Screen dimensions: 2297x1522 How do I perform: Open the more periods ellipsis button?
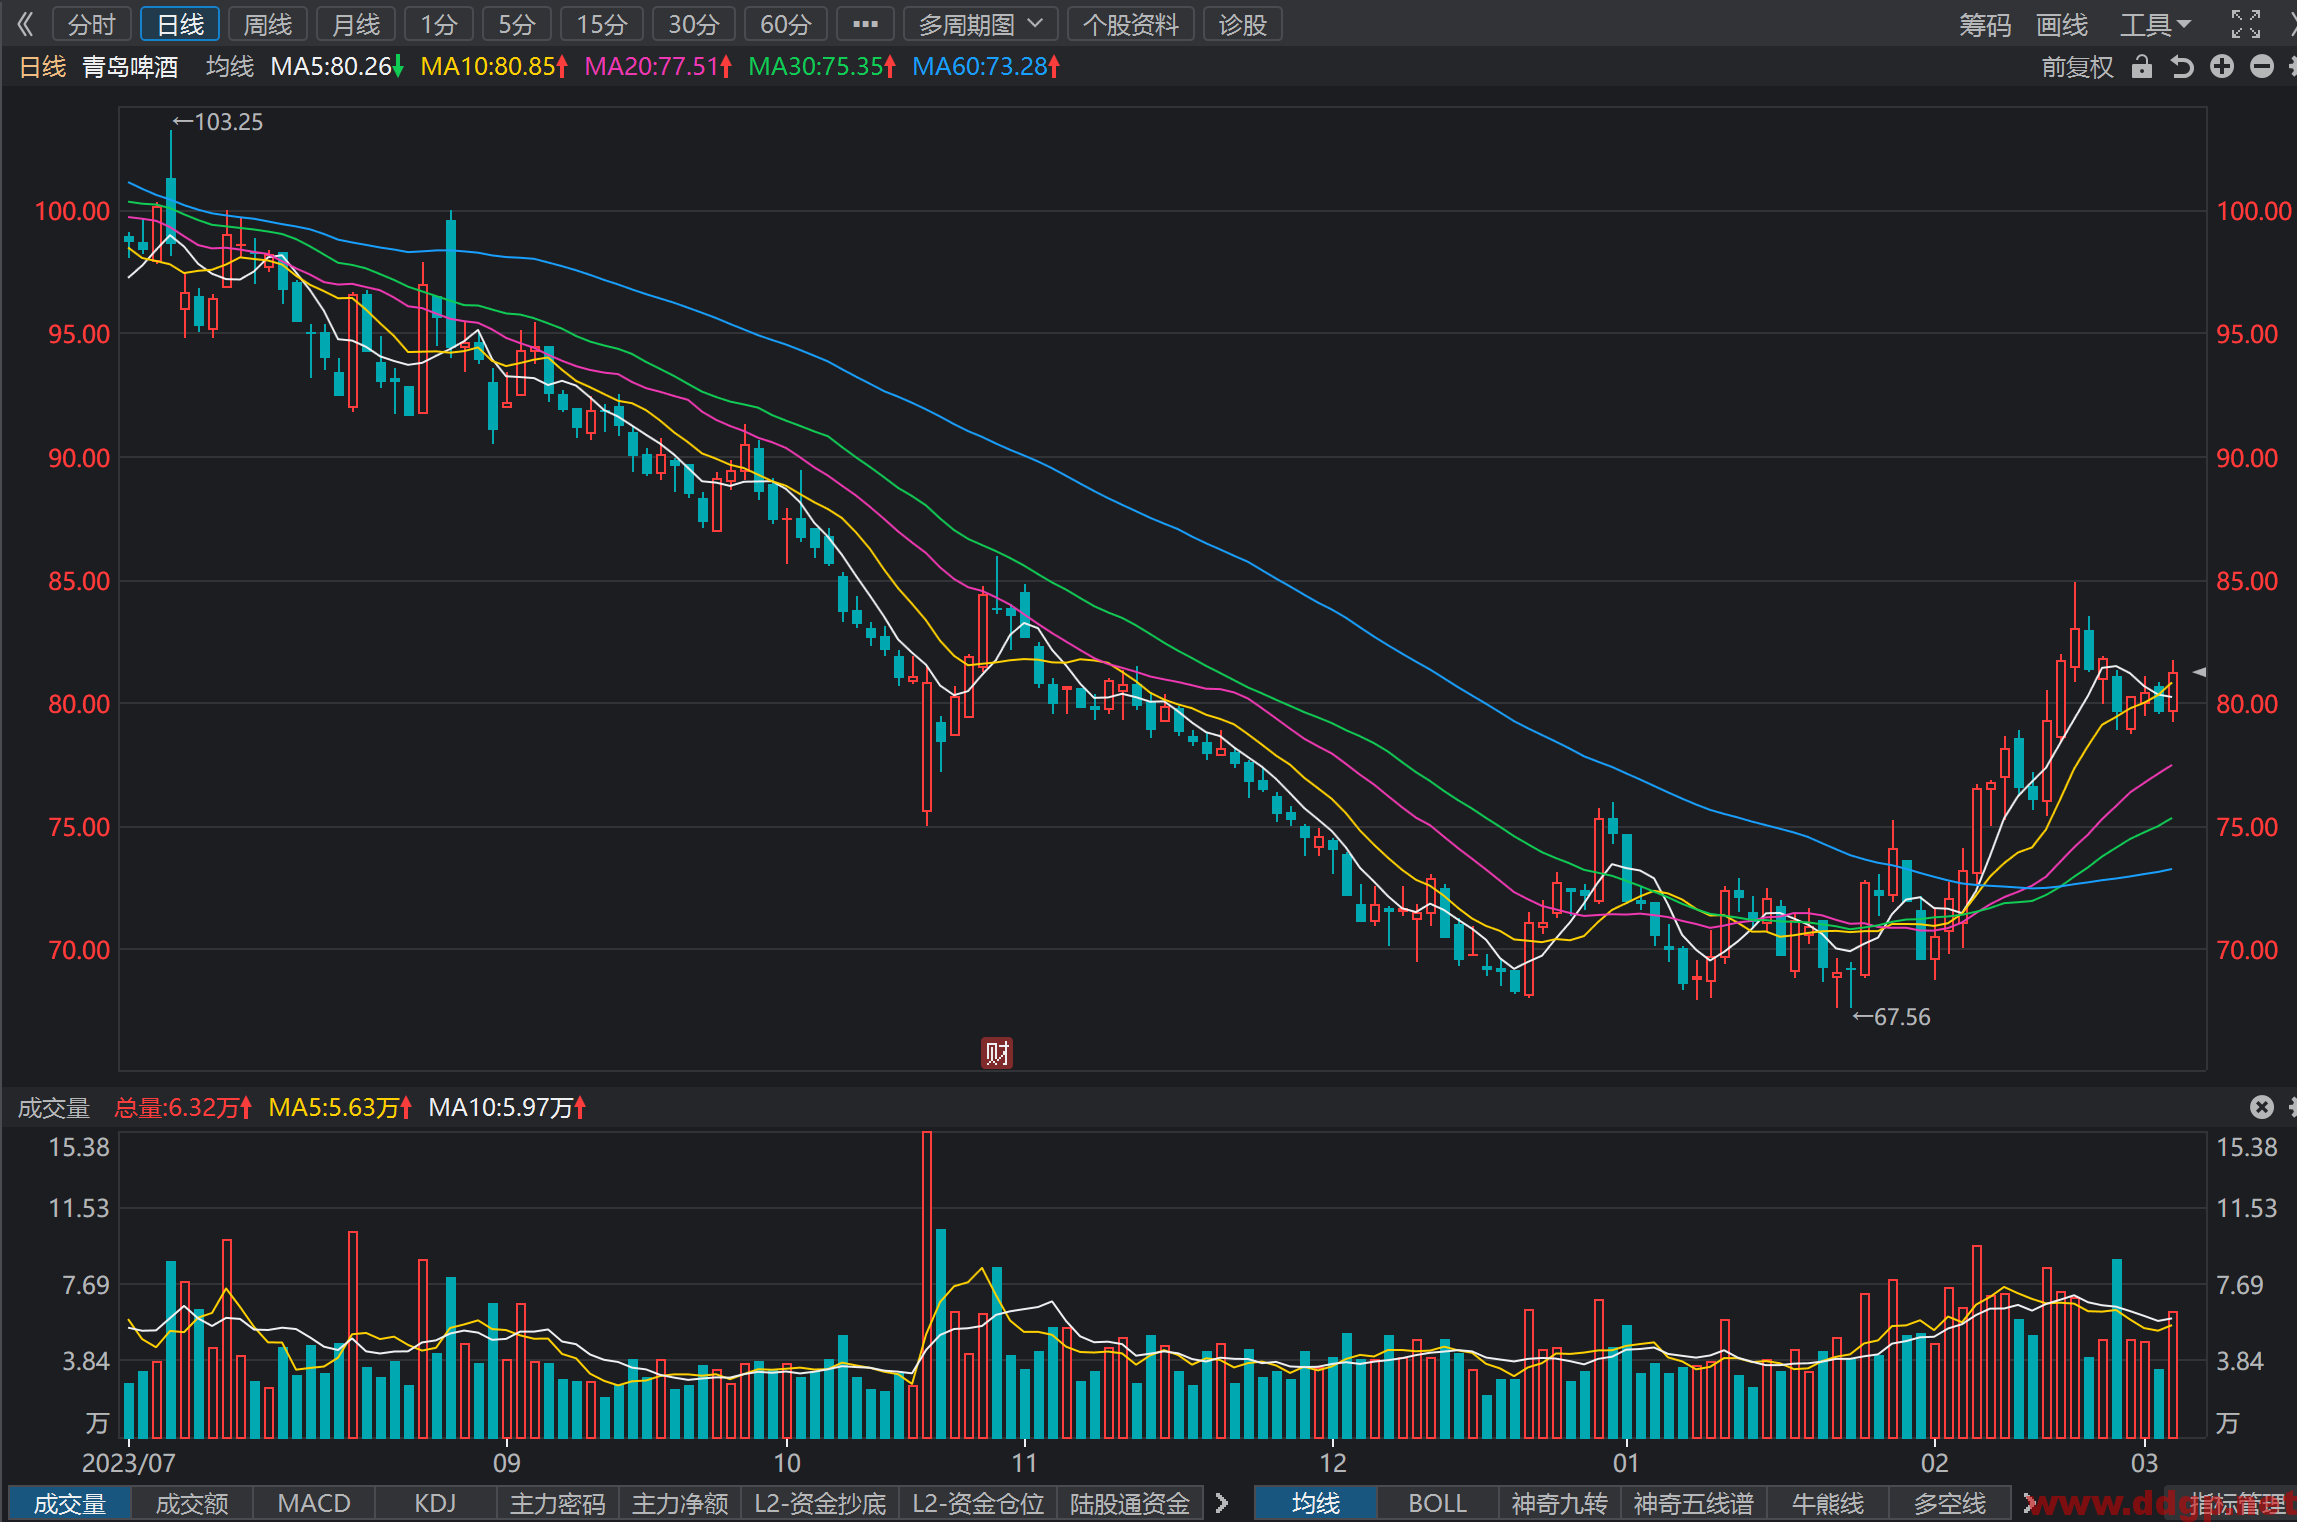[x=865, y=24]
